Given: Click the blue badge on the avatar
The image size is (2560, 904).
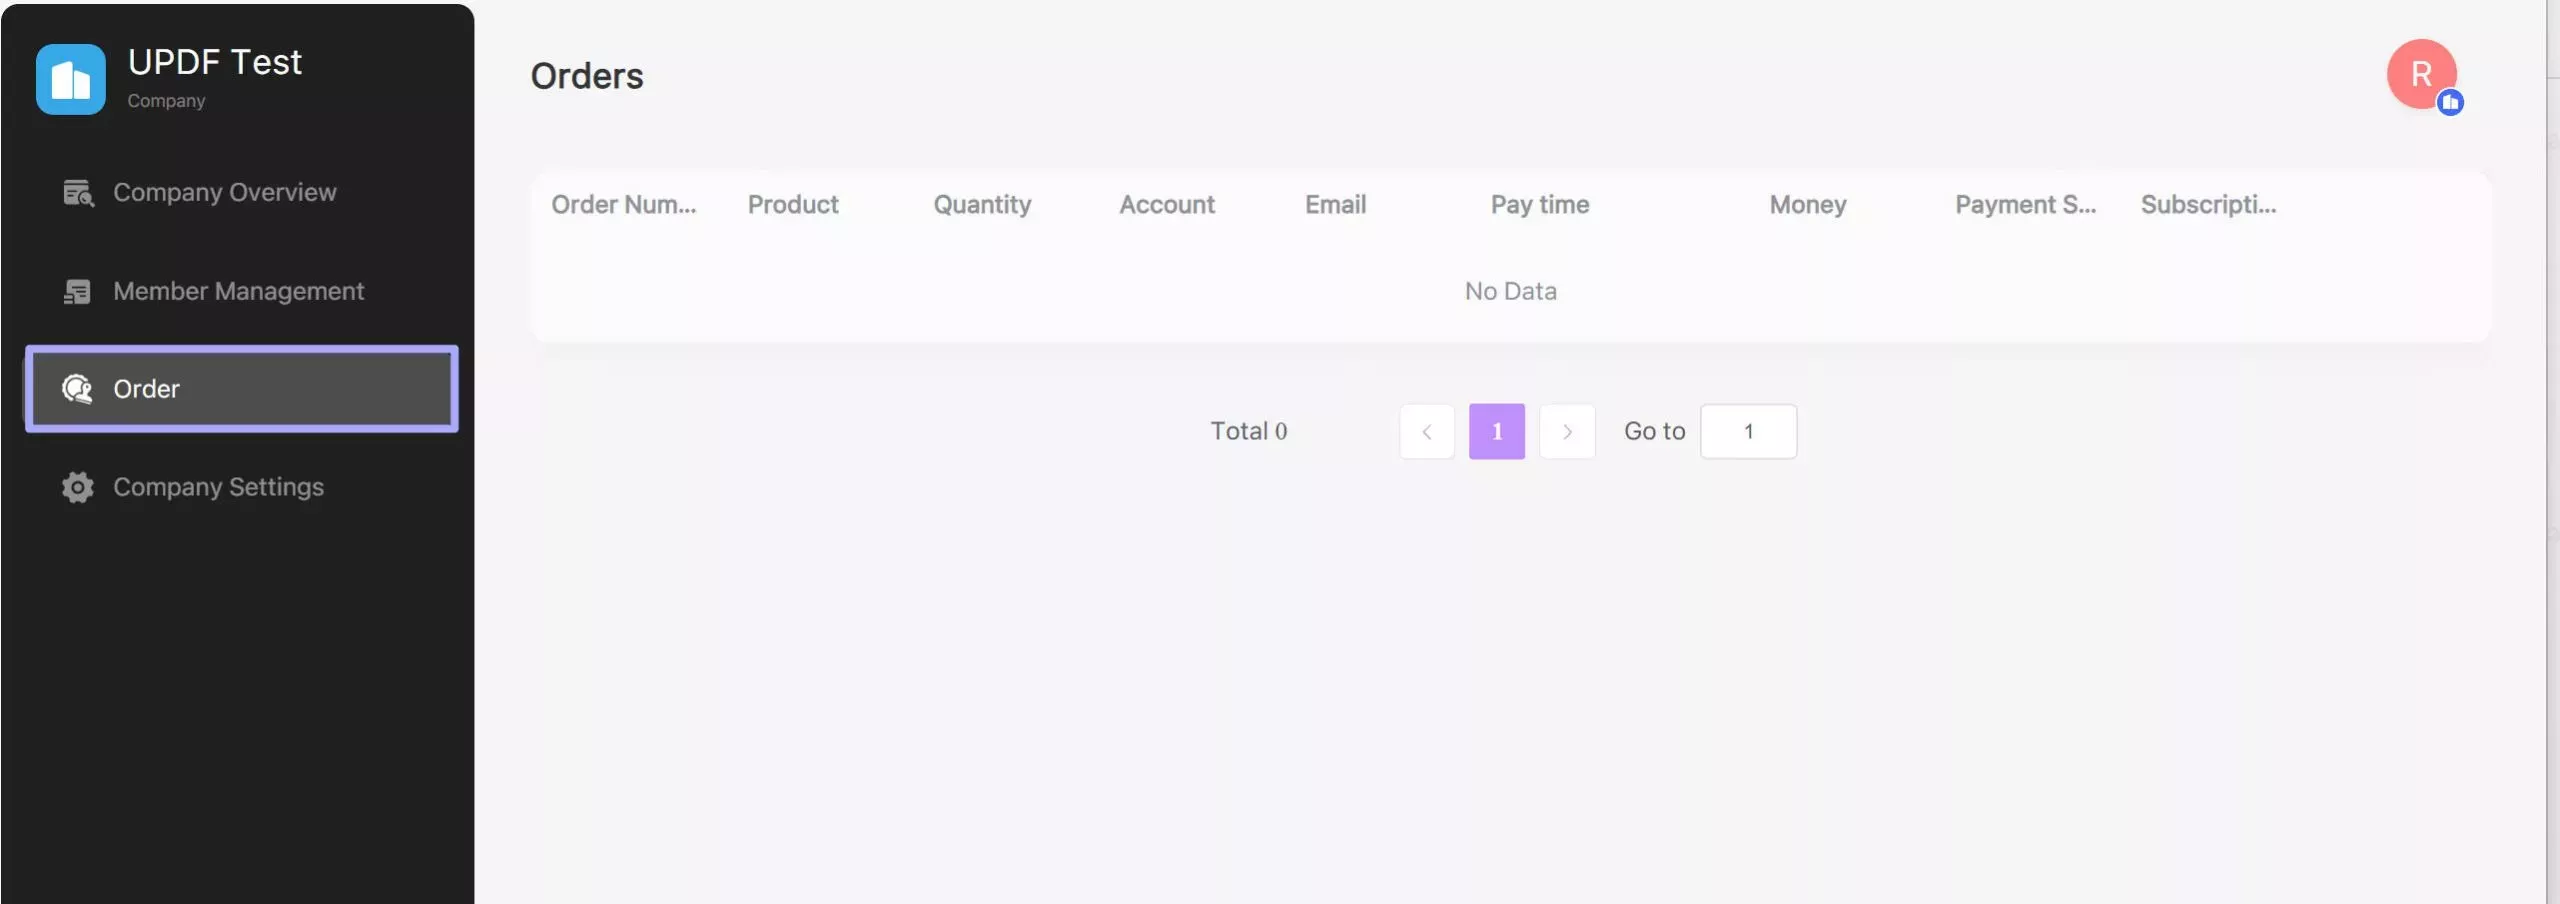Looking at the screenshot, I should coord(2450,102).
